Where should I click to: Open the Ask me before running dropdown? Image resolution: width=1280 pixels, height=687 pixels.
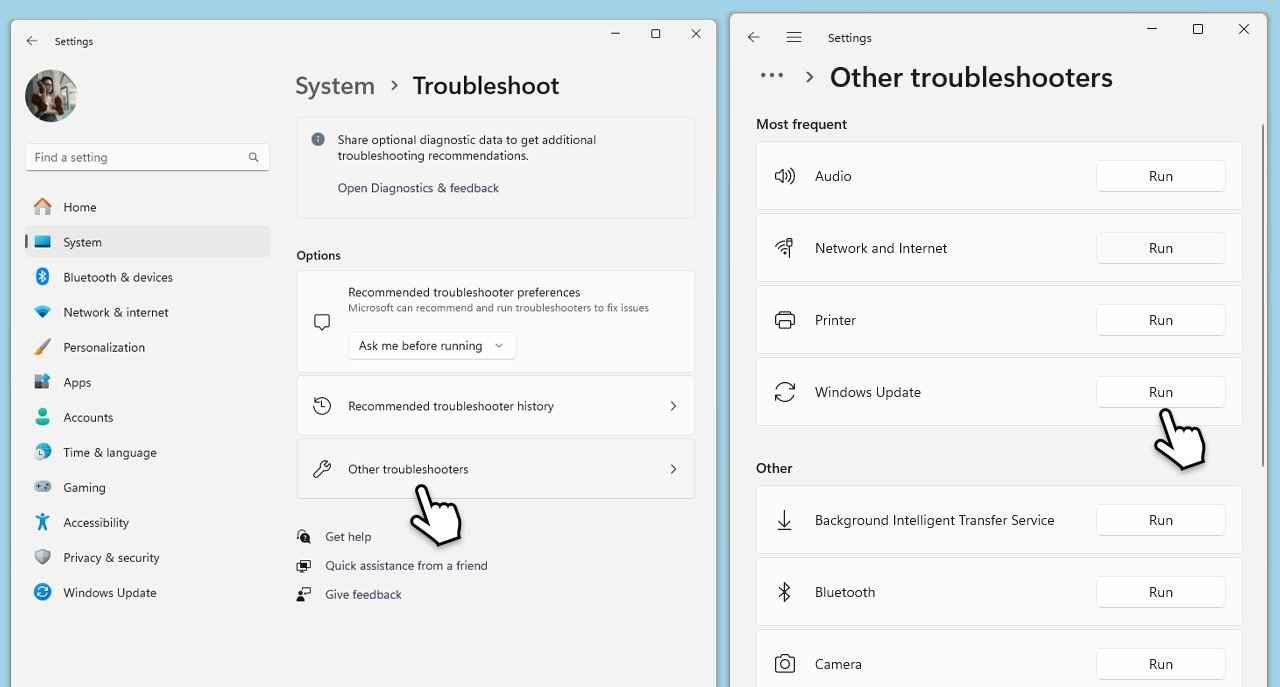point(432,346)
